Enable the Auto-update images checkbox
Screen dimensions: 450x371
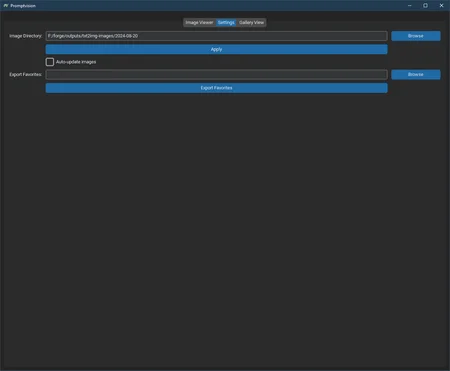coord(50,62)
